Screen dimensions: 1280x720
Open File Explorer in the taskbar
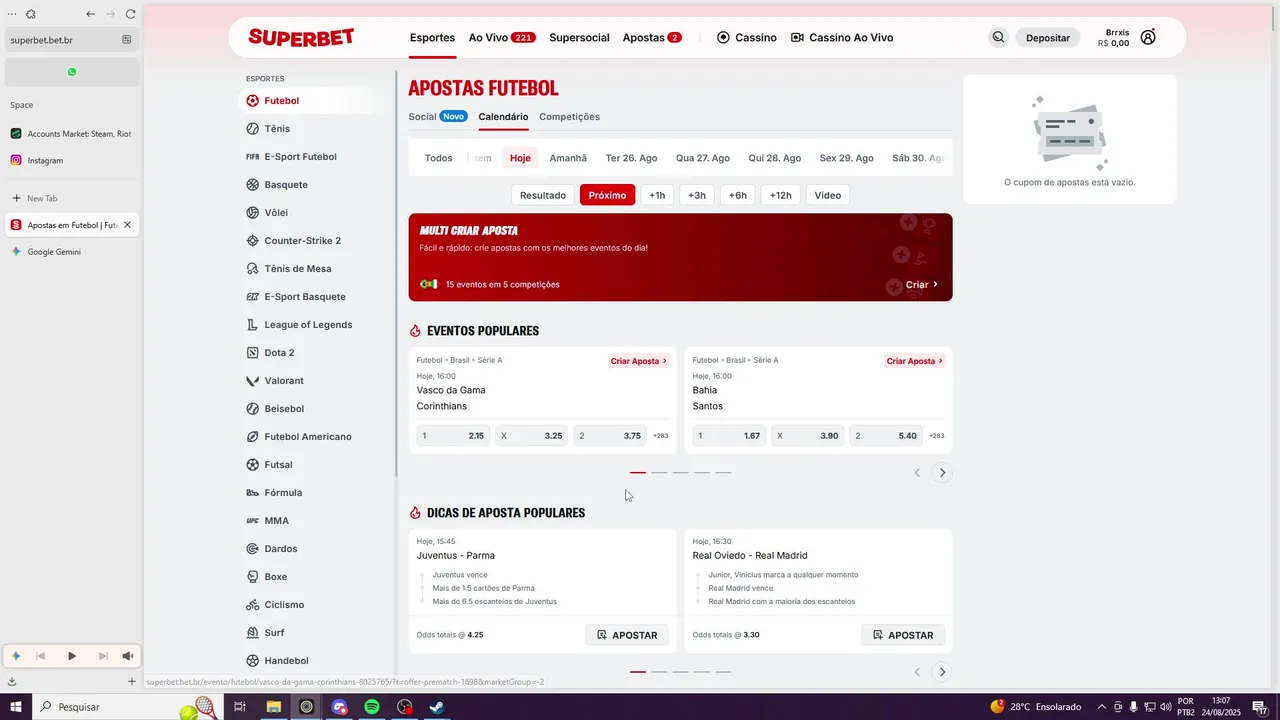pos(273,707)
